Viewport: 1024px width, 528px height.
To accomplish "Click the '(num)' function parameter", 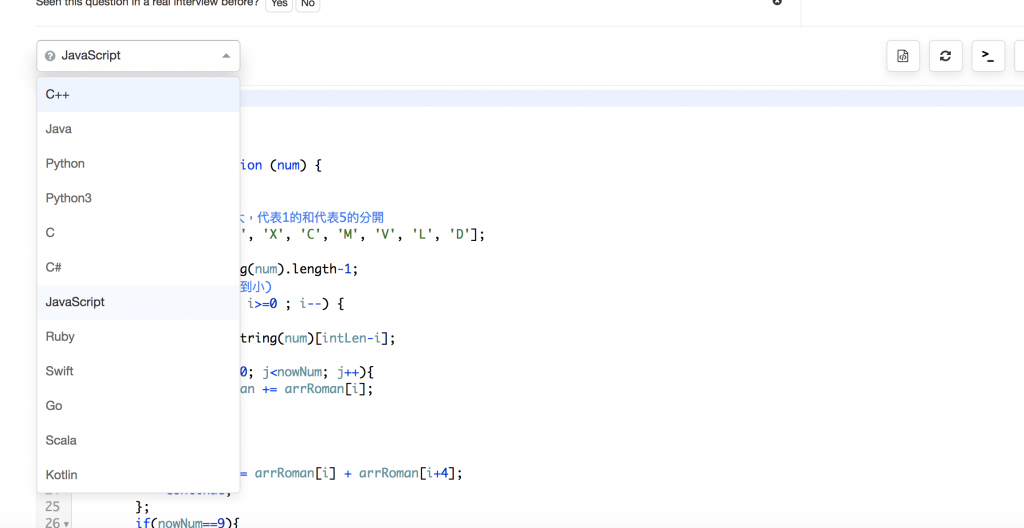I will [287, 165].
